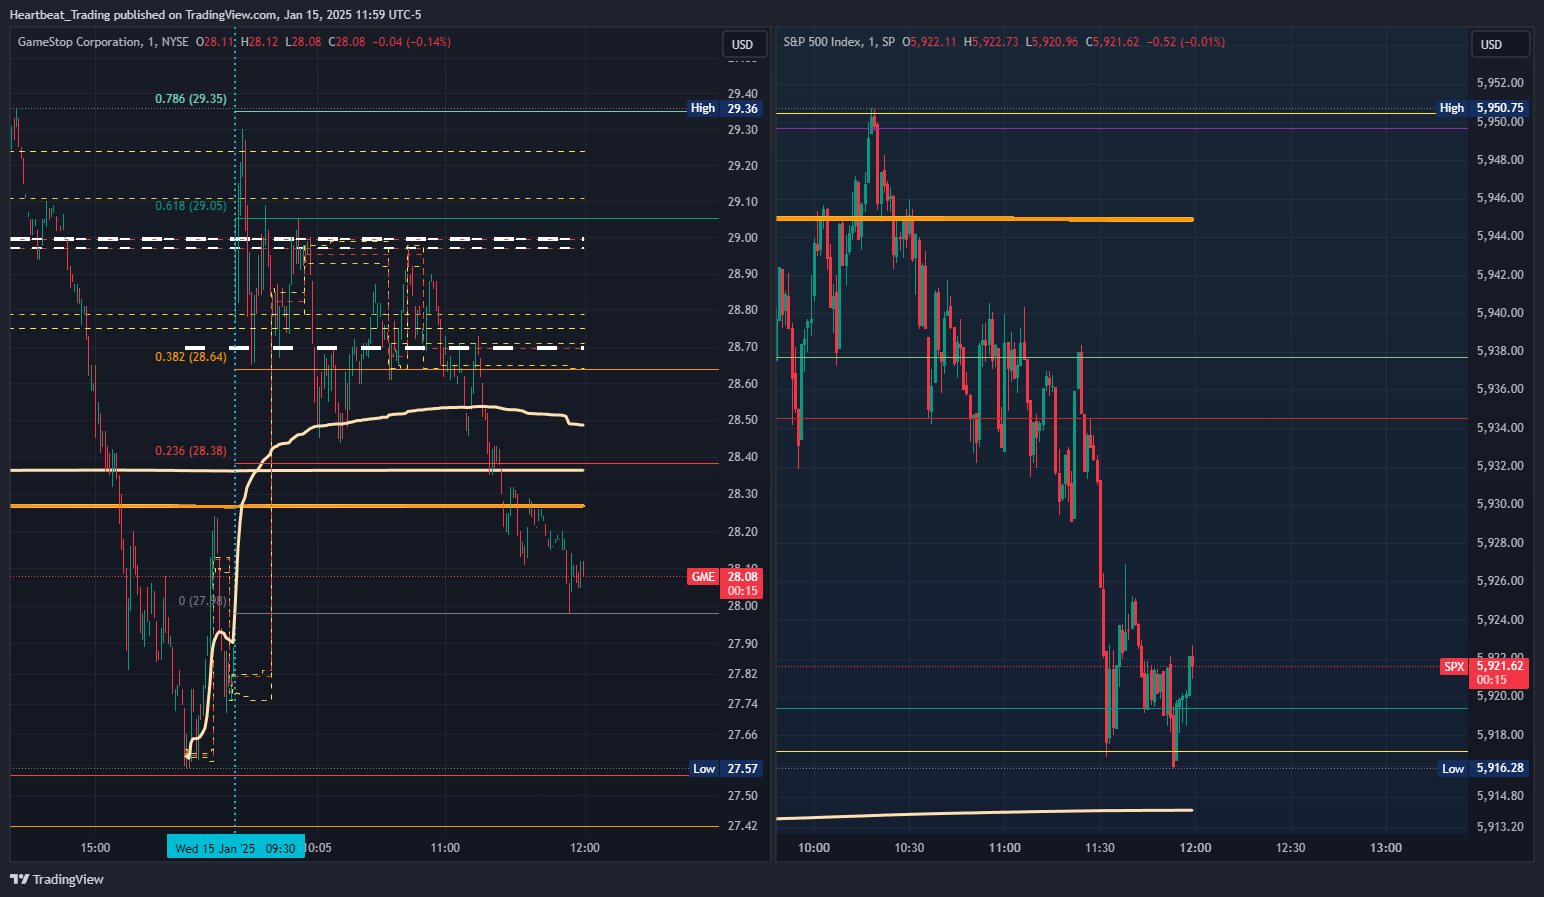
Task: Click the 5,952.00 tick on the S&P 500 price scale
Action: (x=1500, y=83)
